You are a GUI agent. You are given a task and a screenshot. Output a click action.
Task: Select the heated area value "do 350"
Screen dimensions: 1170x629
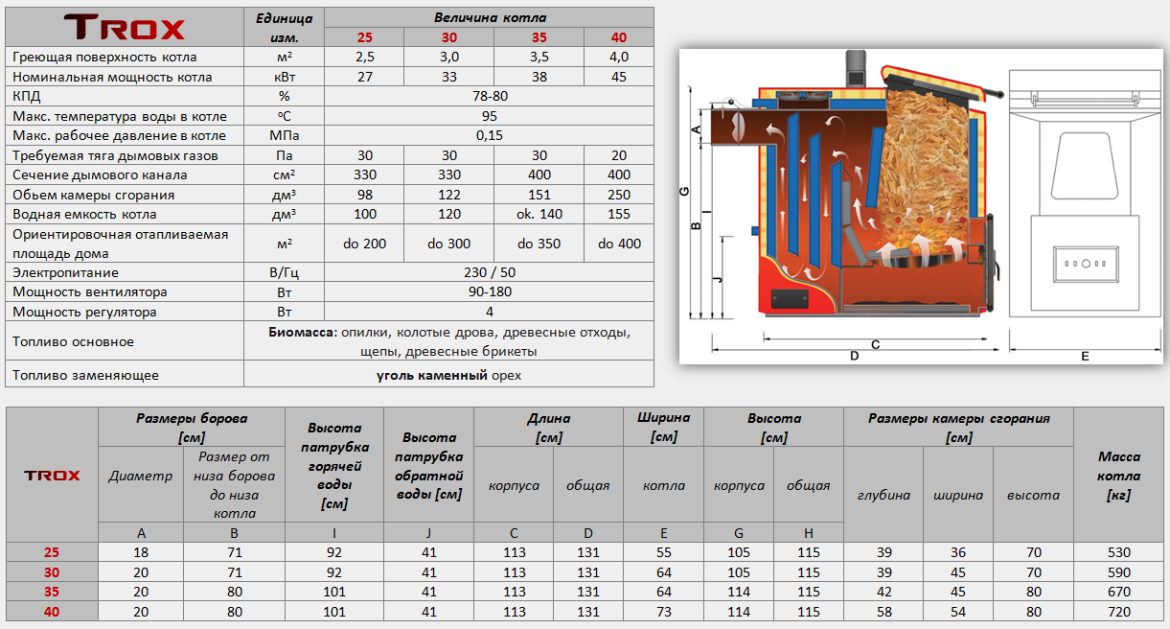[x=539, y=244]
